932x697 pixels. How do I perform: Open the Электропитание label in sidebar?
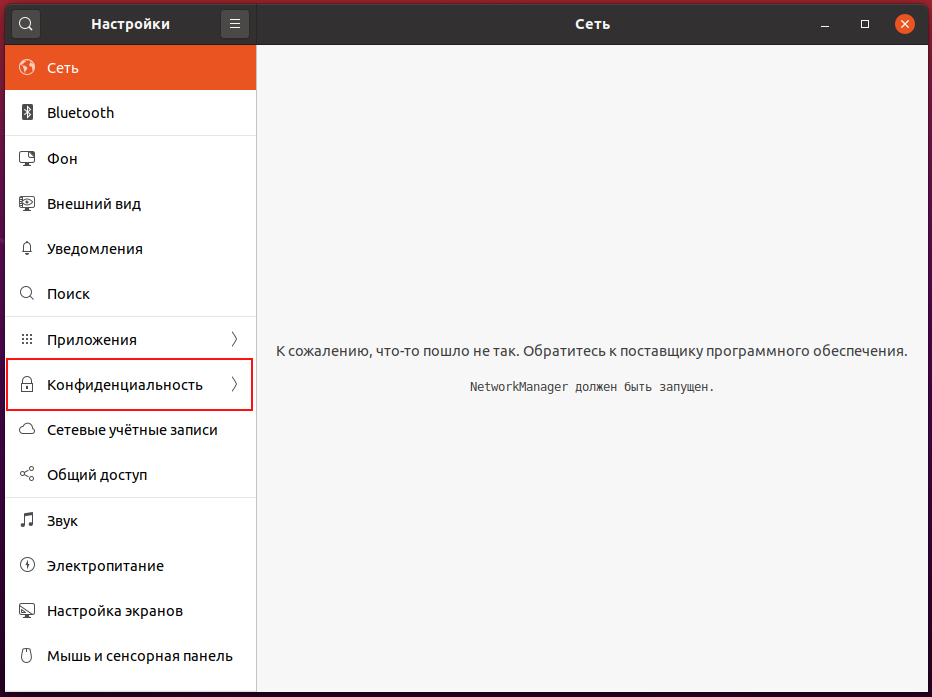point(105,566)
